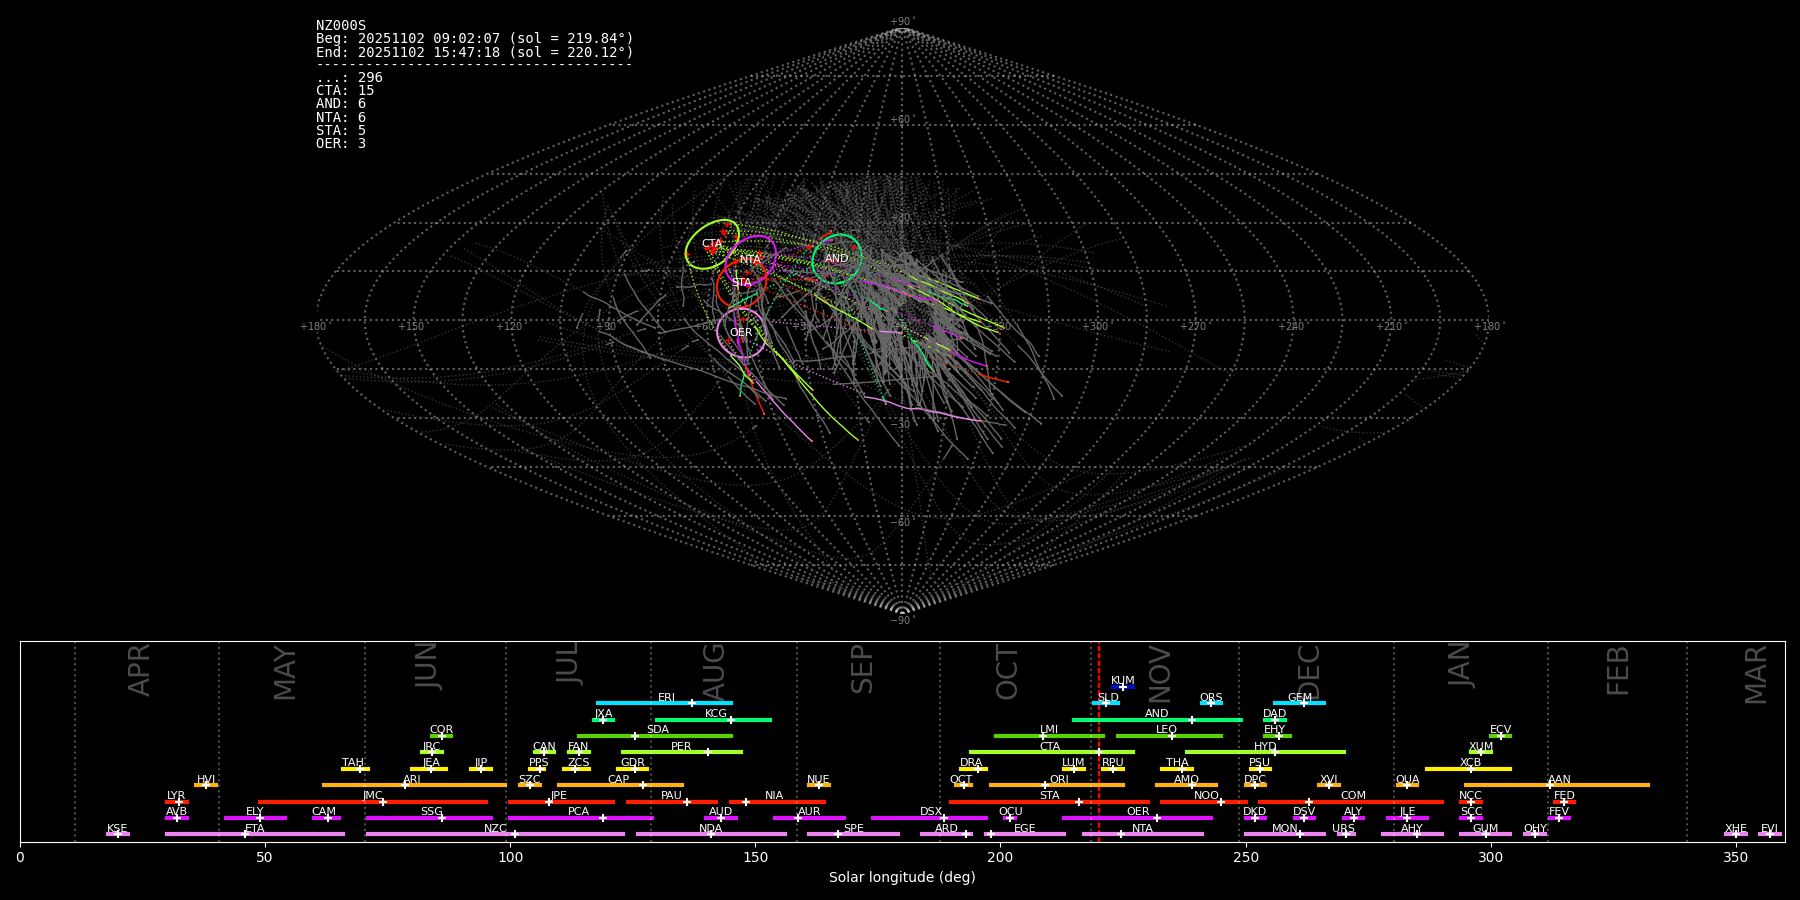Click the NZC shower bar in the timeline
The image size is (1800, 900).
tap(495, 834)
